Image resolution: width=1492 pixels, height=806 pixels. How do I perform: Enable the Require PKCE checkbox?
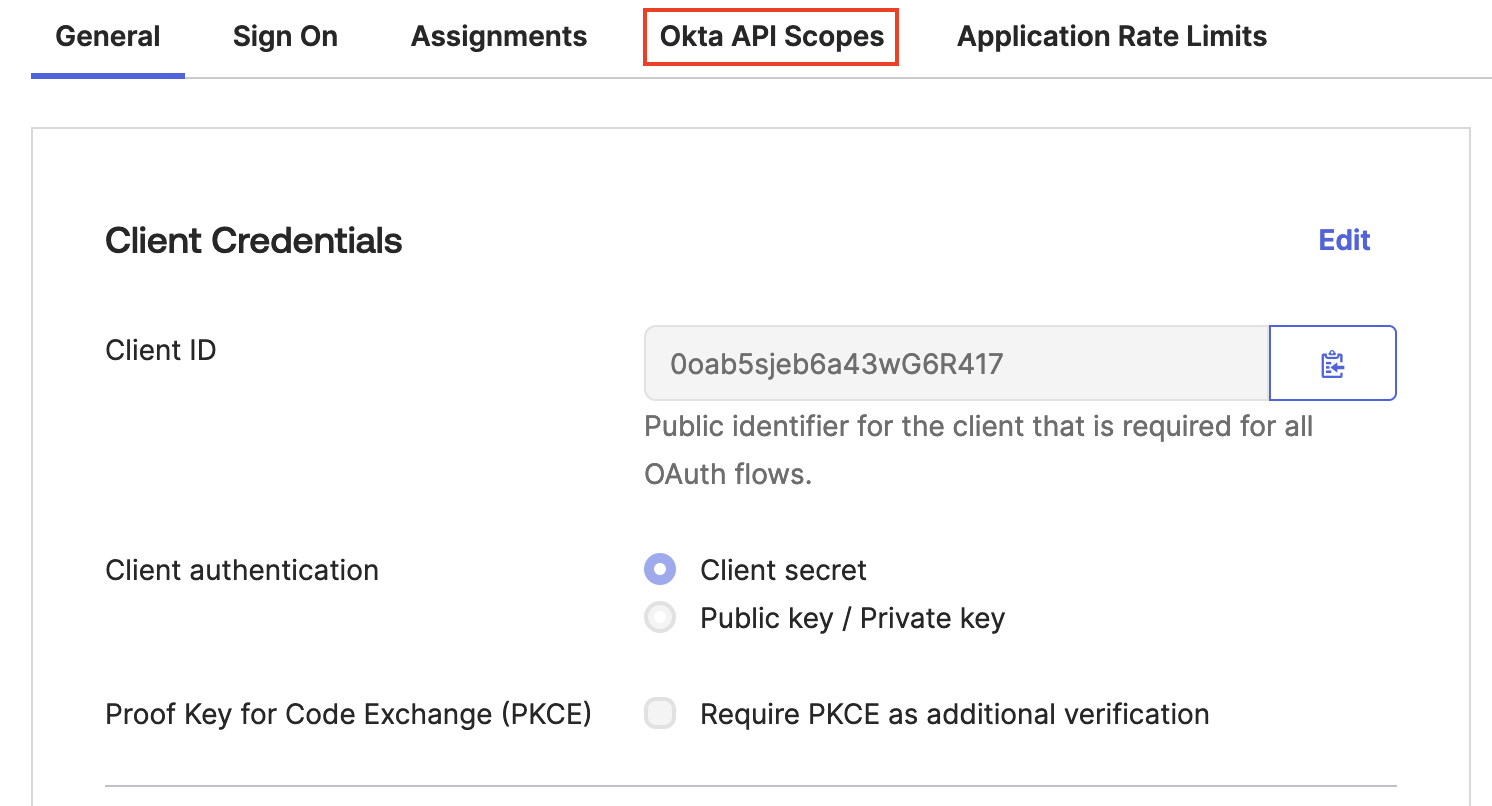coord(660,714)
